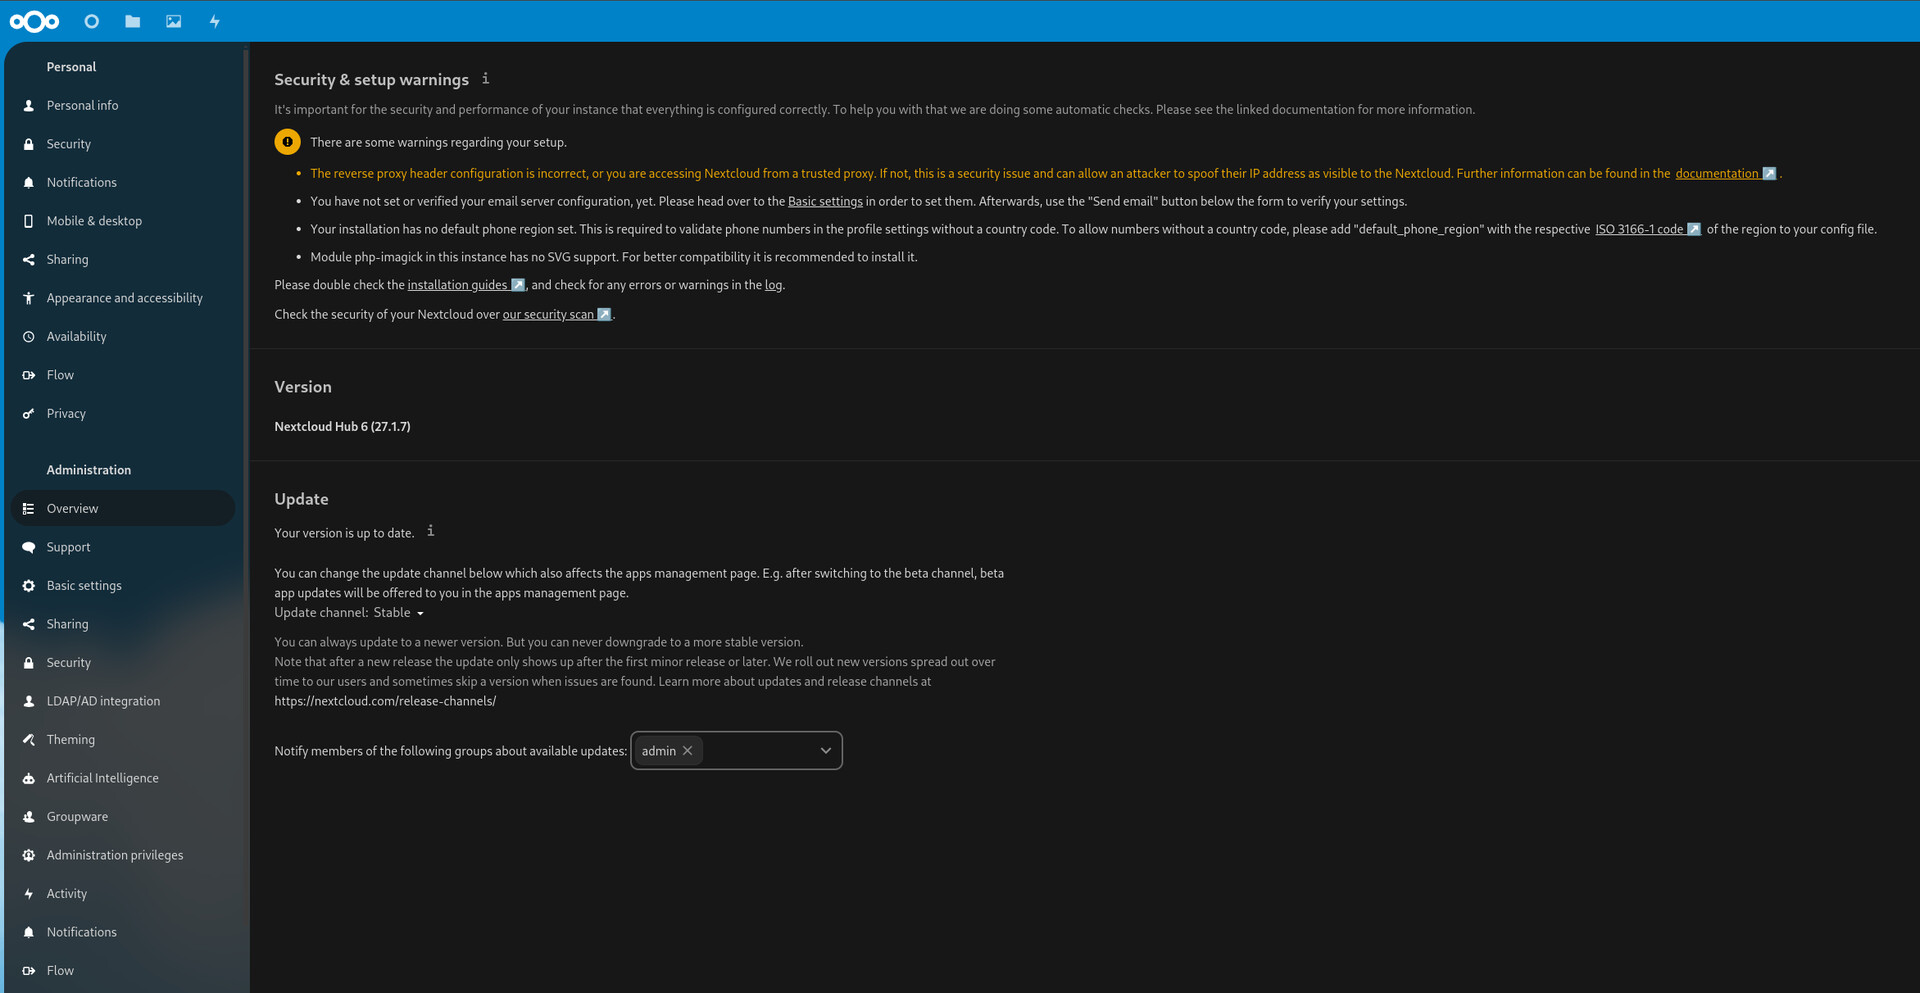Expand the group notification dropdown chevron
The width and height of the screenshot is (1920, 993).
click(825, 750)
